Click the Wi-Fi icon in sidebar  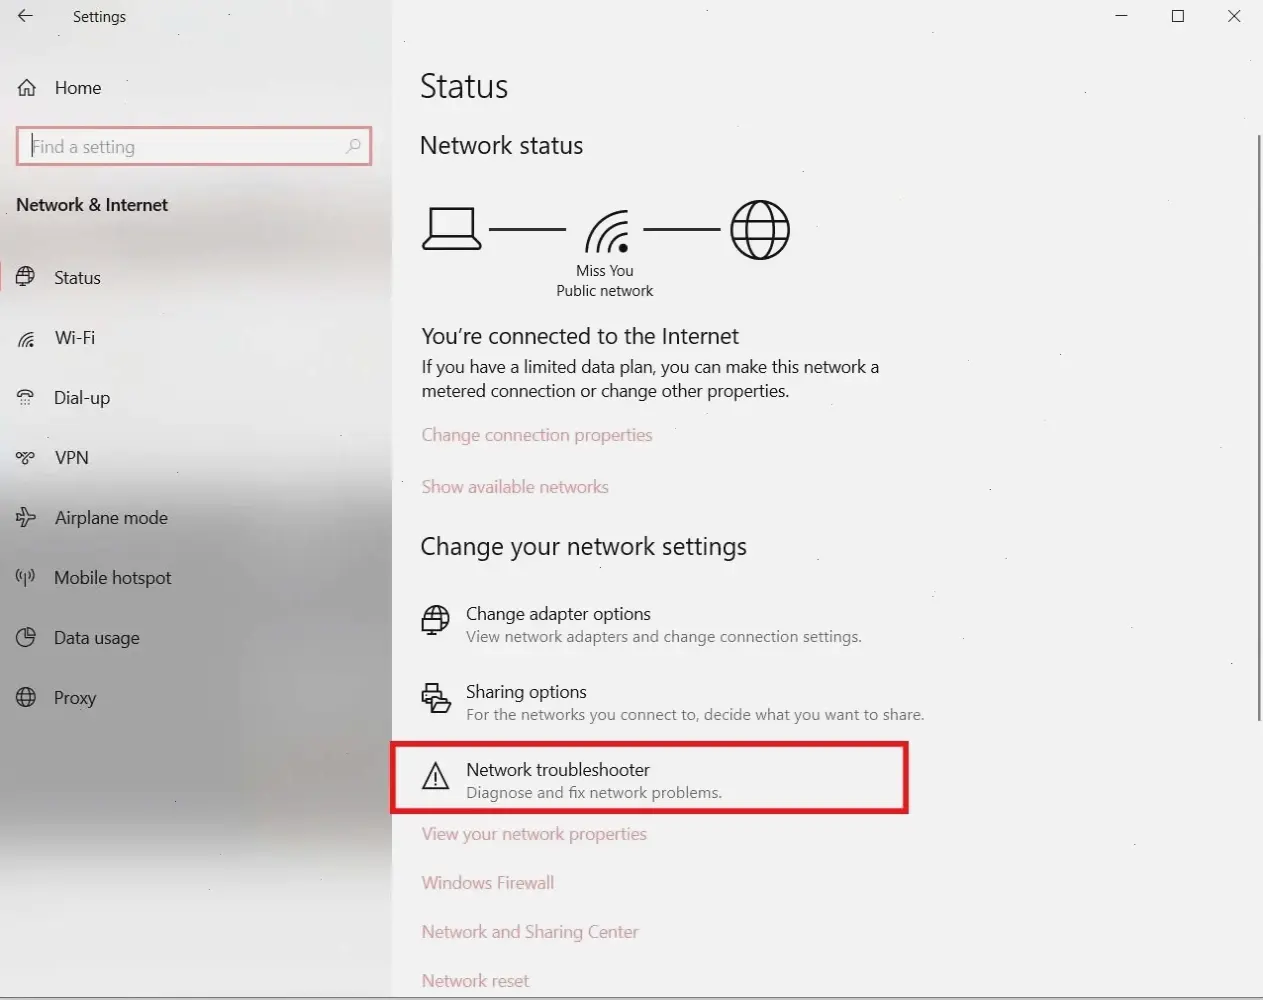[27, 338]
